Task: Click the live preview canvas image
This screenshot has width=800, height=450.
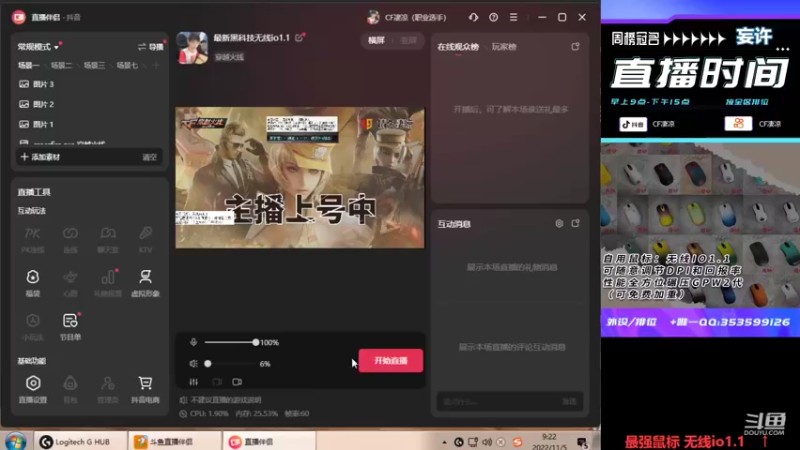Action: coord(299,178)
